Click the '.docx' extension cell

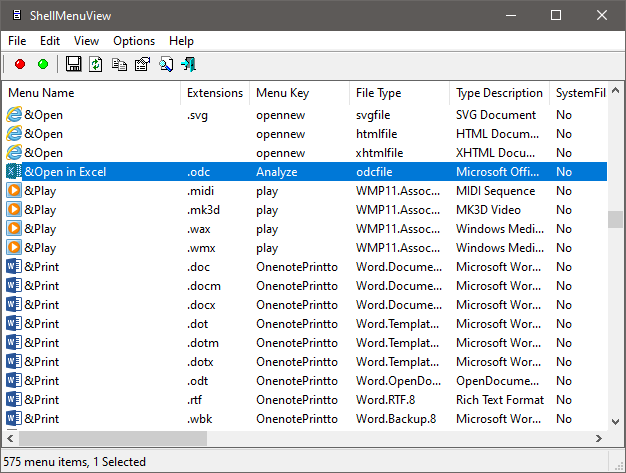coord(201,305)
